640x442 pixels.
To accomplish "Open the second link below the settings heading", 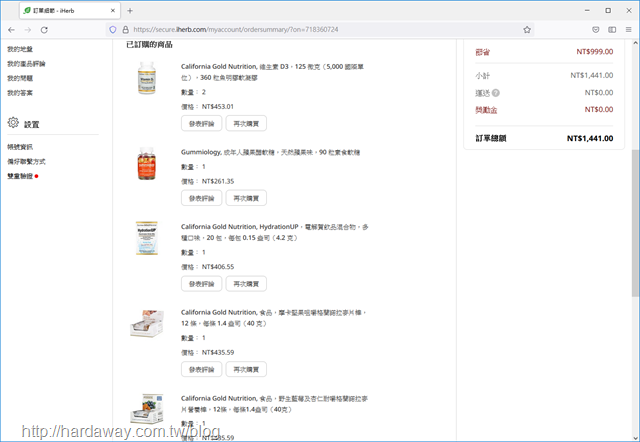I will click(x=27, y=162).
